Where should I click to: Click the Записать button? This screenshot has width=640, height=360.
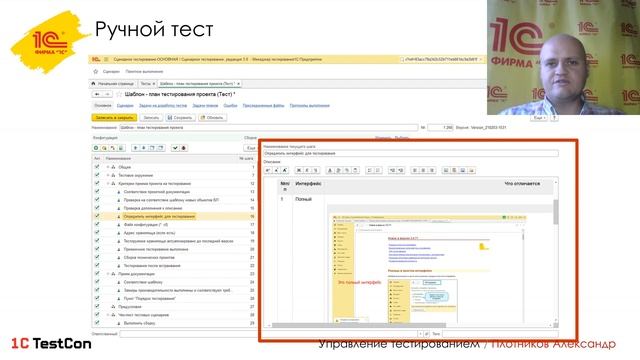[x=151, y=118]
